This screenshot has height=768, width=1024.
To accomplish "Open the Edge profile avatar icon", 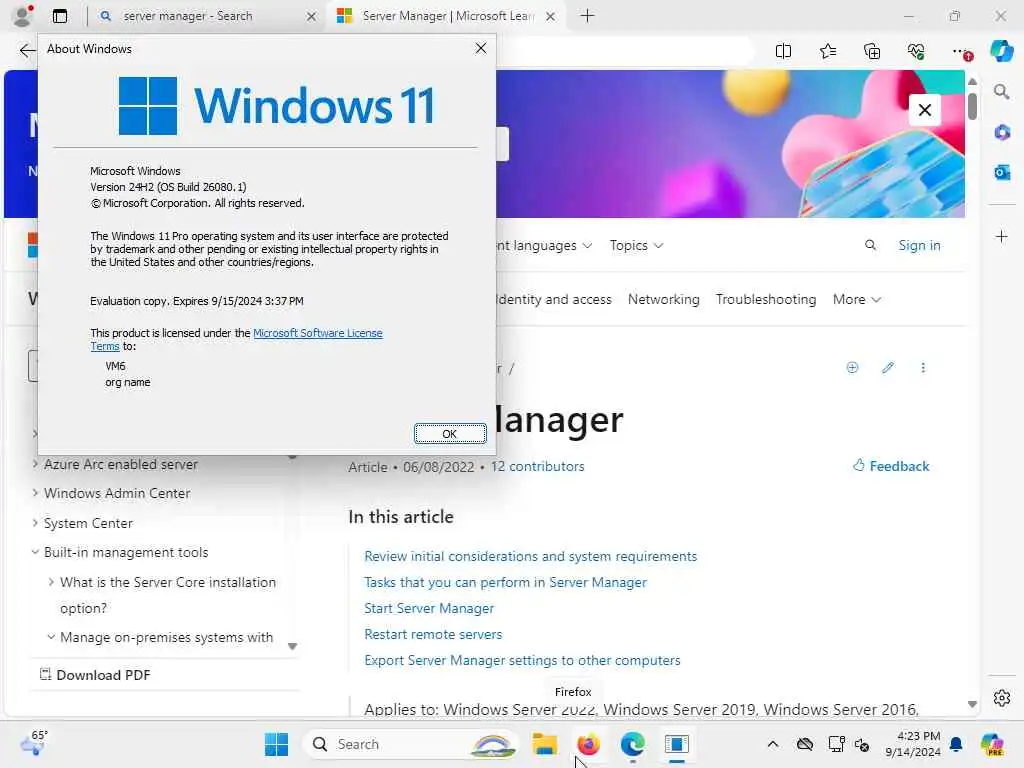I will click(23, 16).
